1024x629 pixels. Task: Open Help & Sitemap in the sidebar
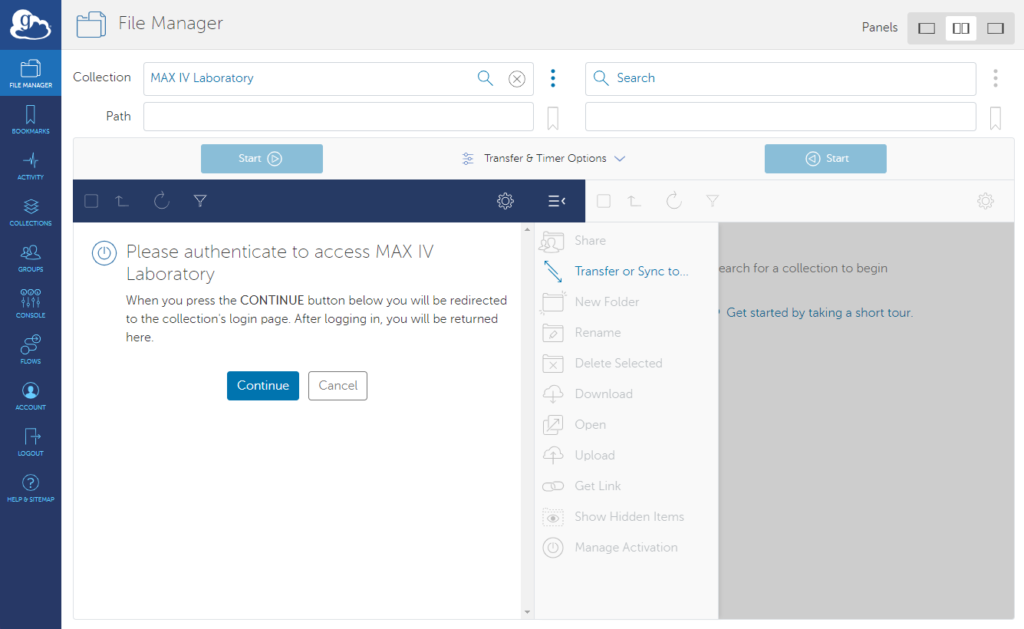pos(31,488)
